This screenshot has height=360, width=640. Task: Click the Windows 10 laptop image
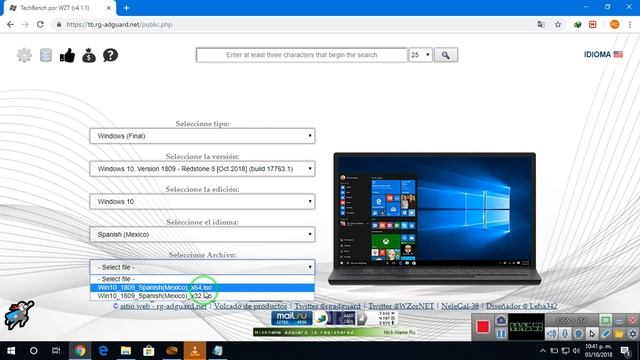(x=435, y=219)
